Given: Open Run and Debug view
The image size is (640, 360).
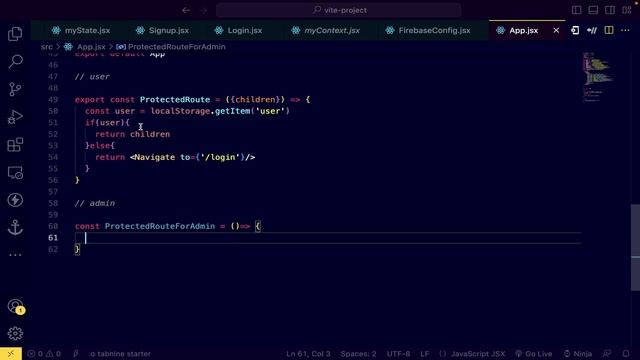Looking at the screenshot, I should tap(15, 117).
